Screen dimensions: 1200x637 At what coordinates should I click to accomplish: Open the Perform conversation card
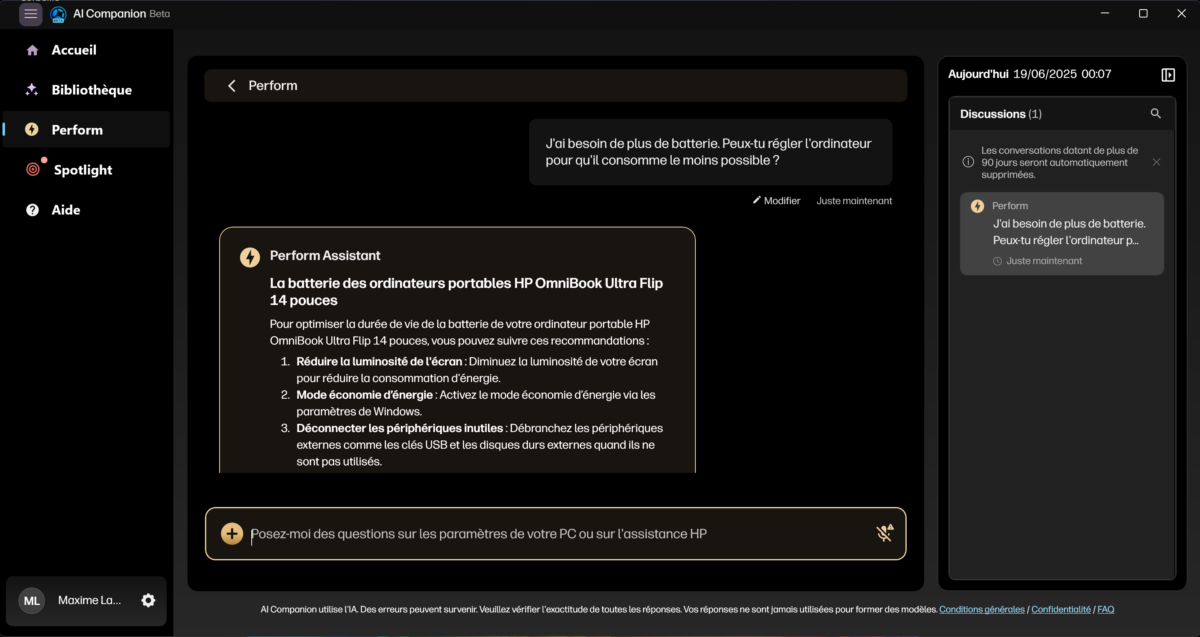coord(1062,234)
